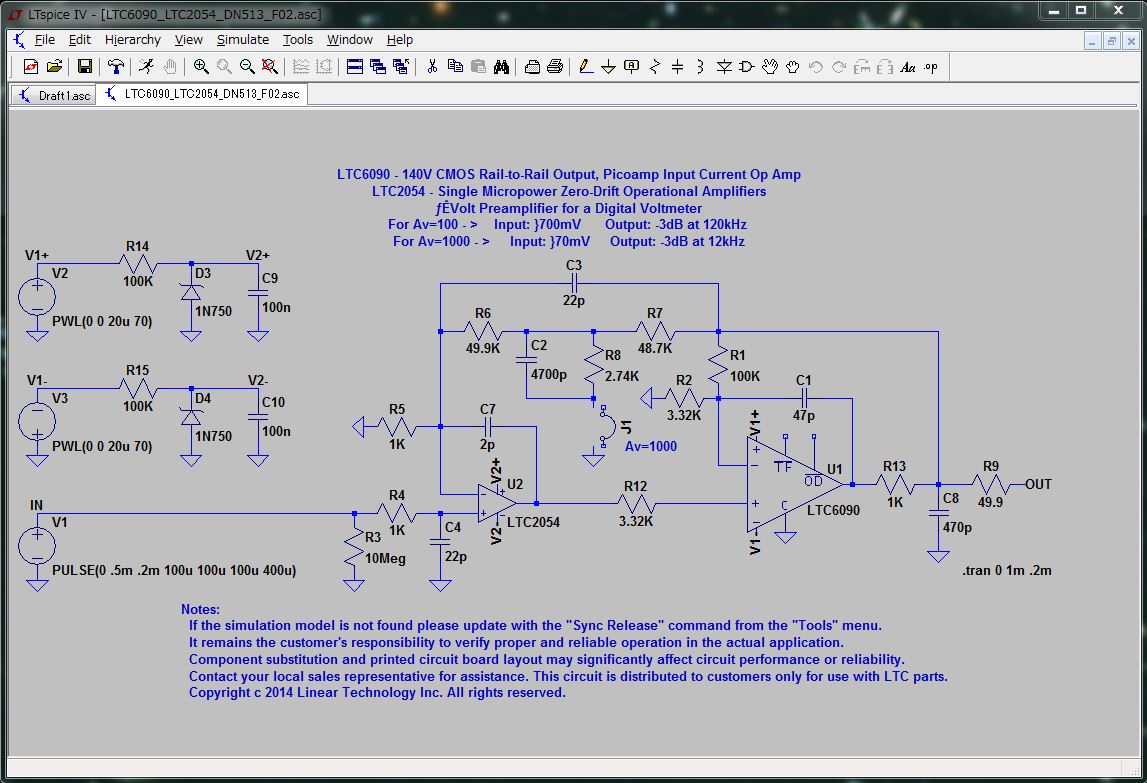Click the Move hand tool icon
Image resolution: width=1147 pixels, height=783 pixels.
click(770, 67)
